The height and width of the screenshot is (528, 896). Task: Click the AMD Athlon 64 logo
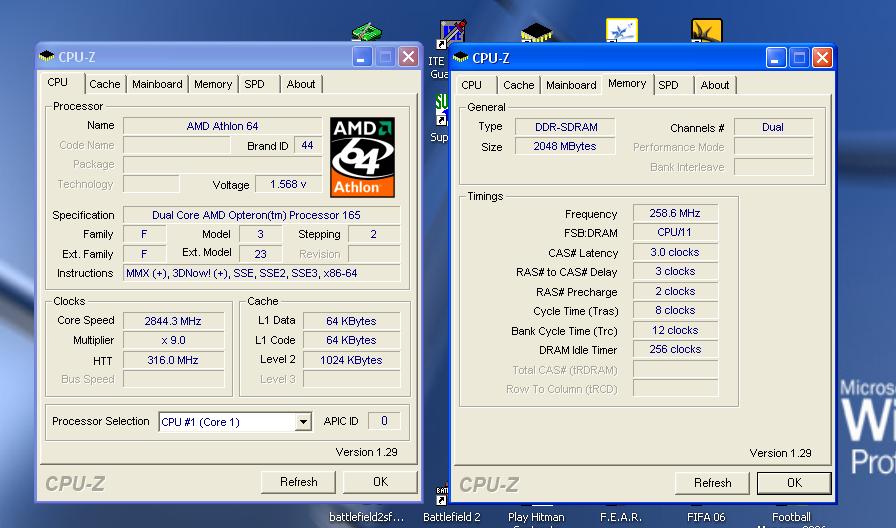pos(362,157)
